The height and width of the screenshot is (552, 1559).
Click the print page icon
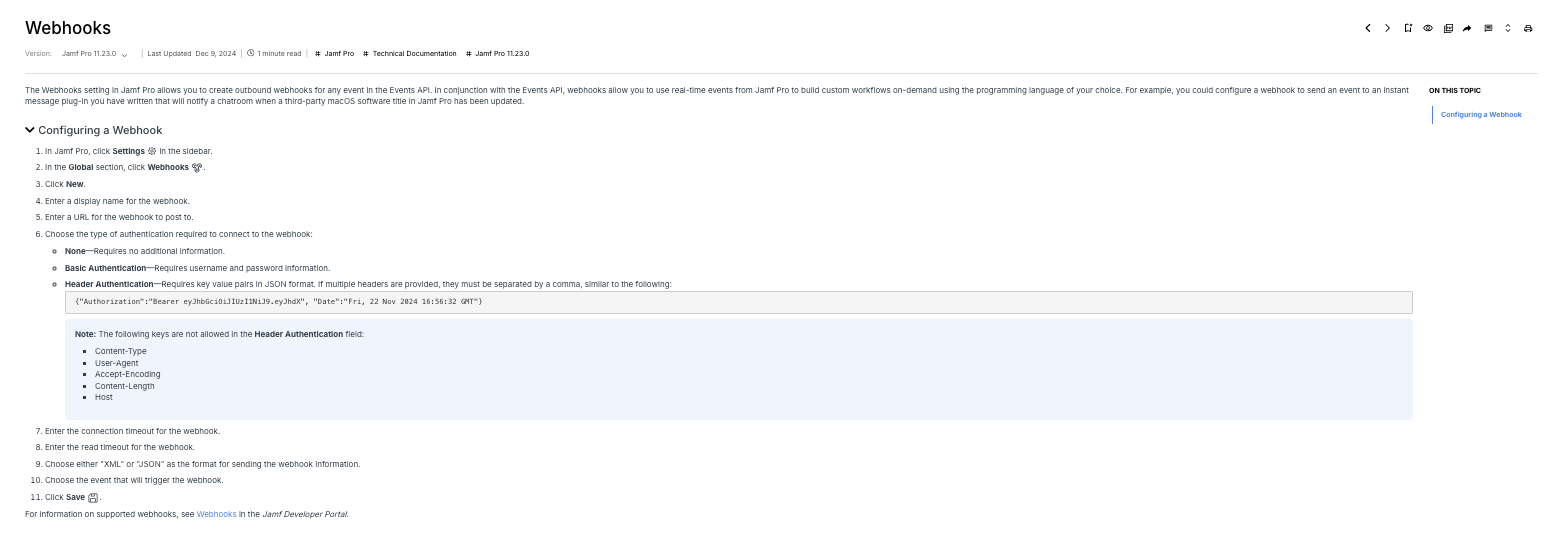click(1528, 28)
